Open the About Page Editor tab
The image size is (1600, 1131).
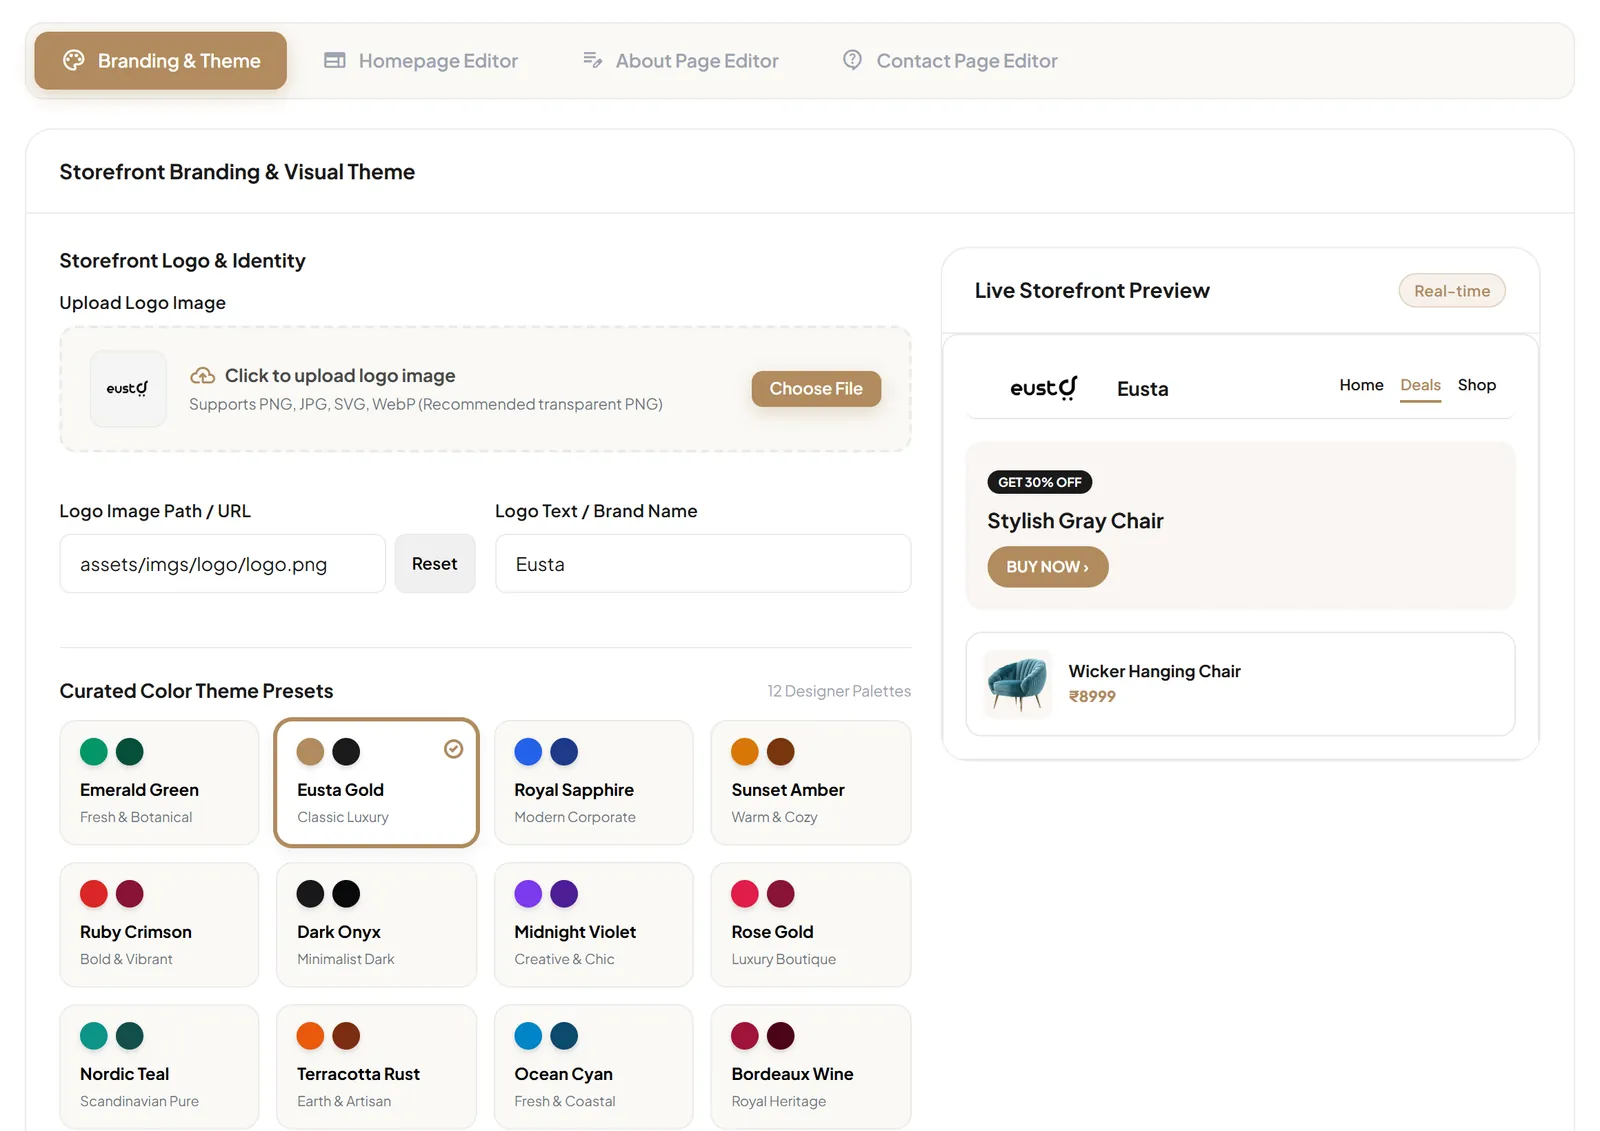click(680, 61)
